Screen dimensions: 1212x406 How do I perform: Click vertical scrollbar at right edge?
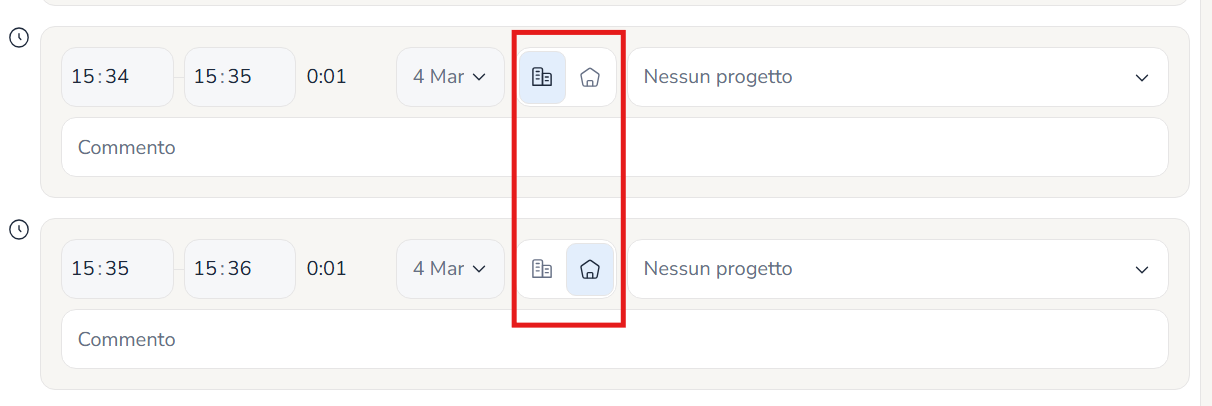(x=1205, y=203)
